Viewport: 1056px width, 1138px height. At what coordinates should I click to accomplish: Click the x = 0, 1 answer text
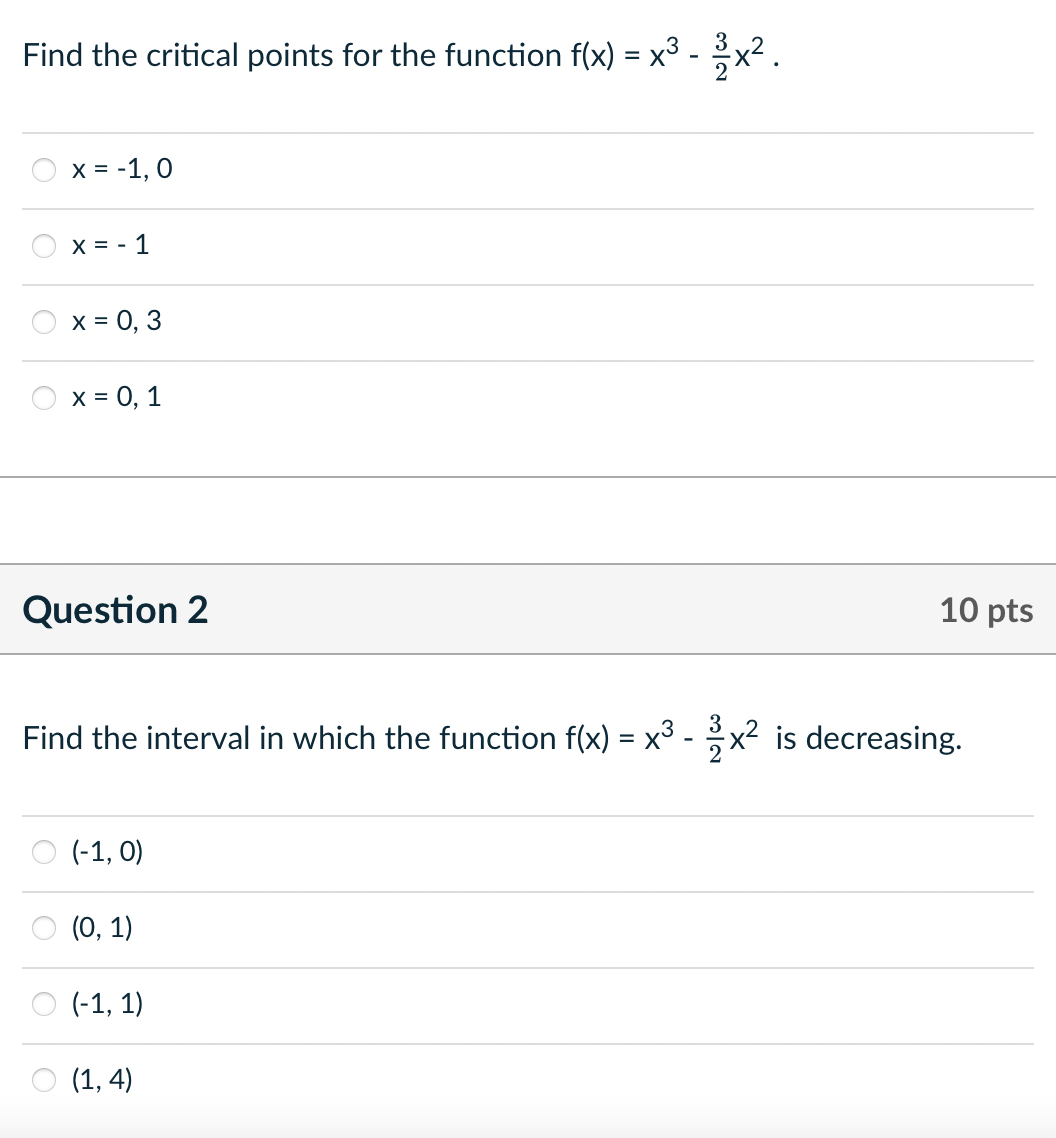(x=117, y=397)
